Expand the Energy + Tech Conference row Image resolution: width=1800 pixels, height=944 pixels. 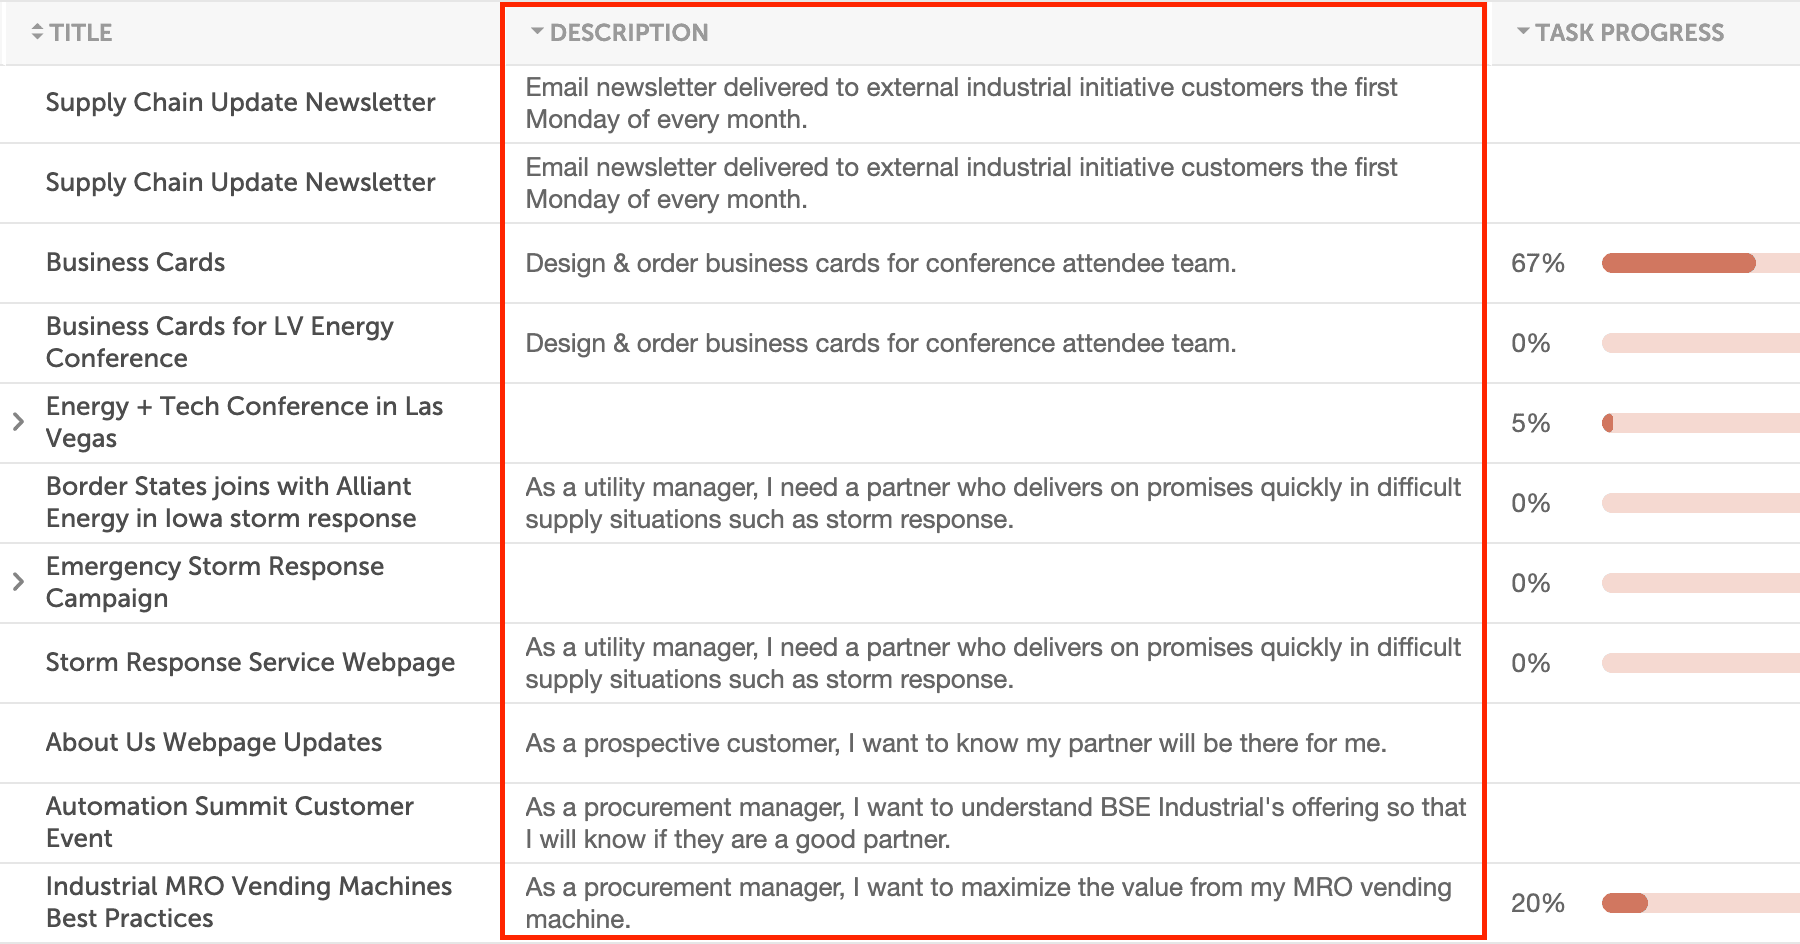click(18, 422)
